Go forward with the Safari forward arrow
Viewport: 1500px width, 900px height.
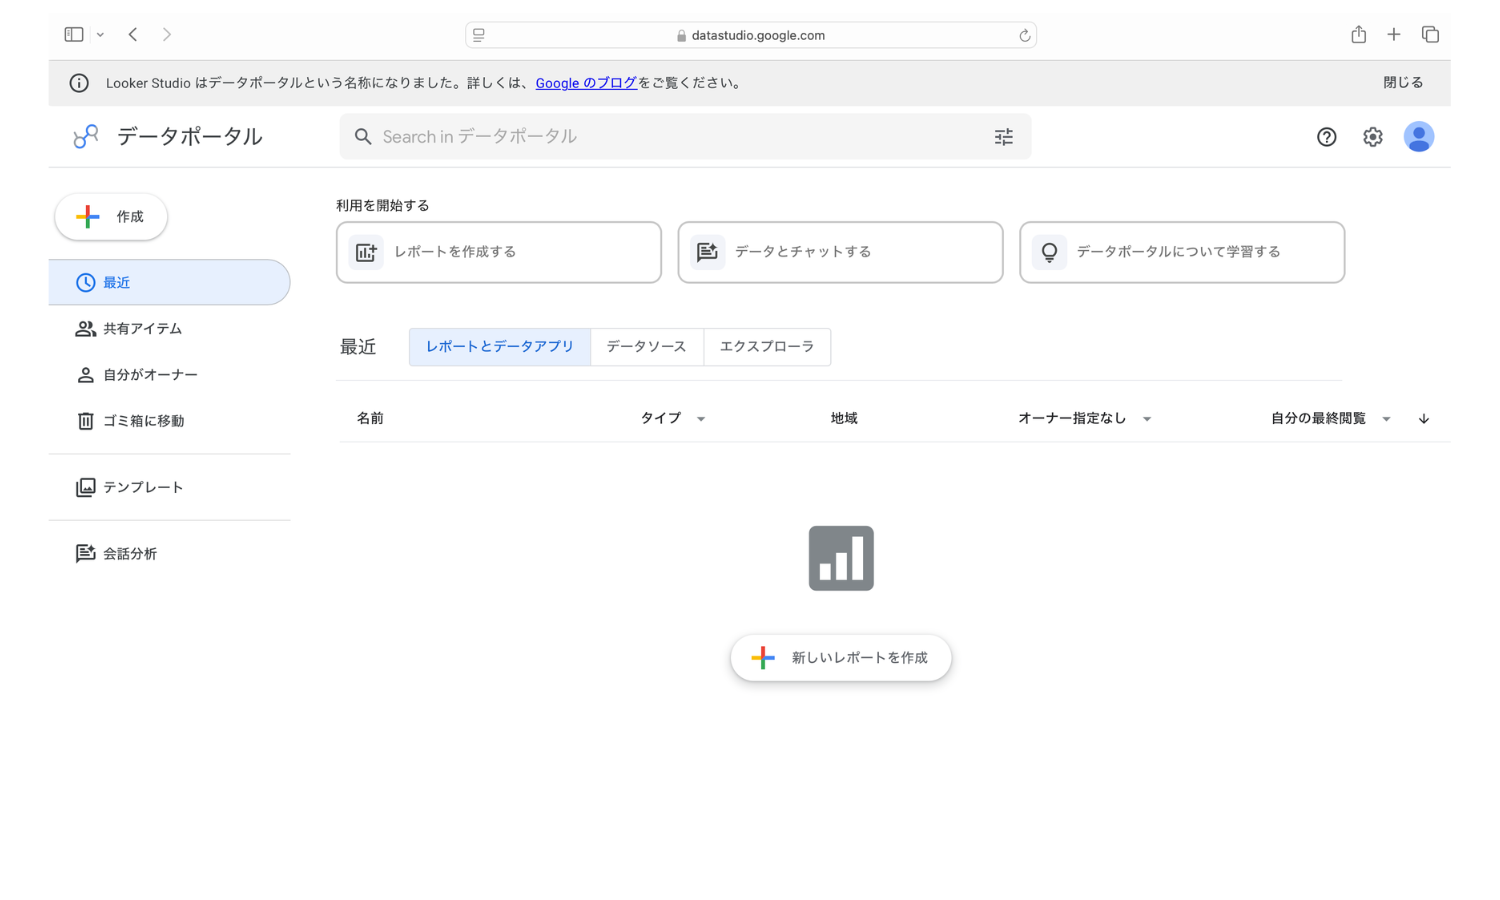167,34
